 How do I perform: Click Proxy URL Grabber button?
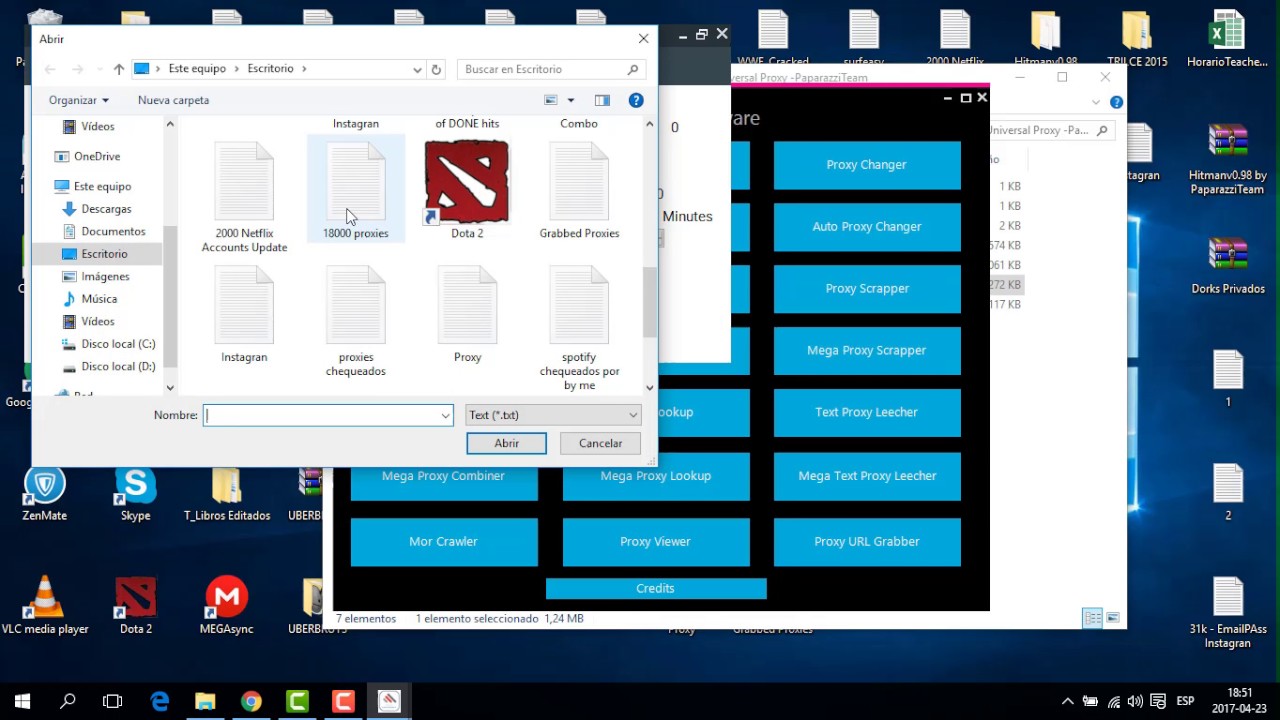867,542
